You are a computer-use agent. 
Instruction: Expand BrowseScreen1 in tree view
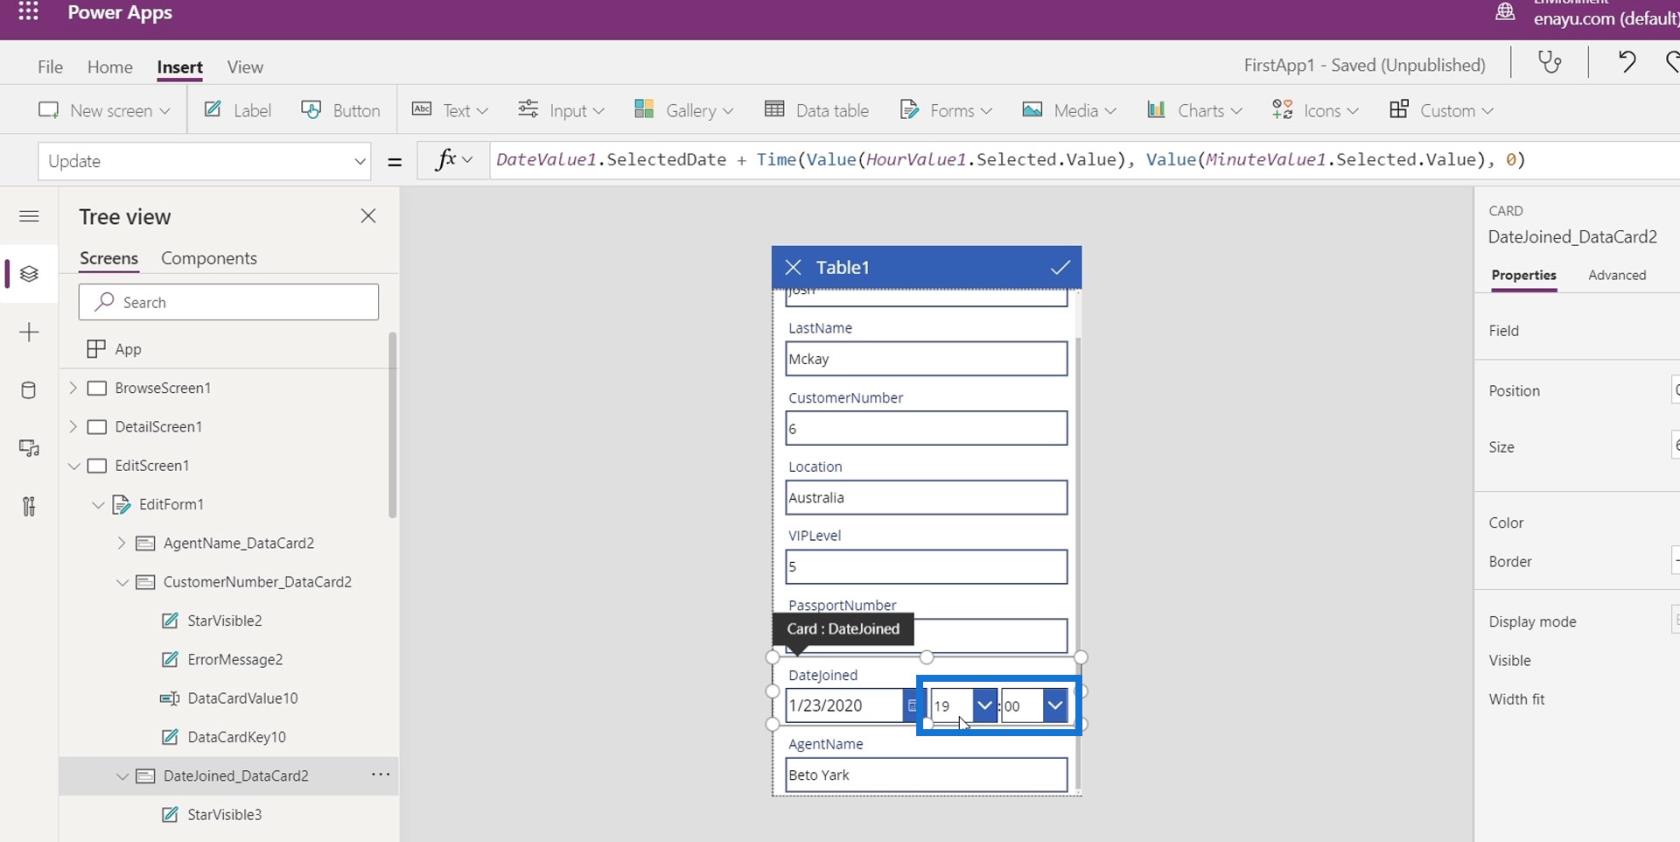click(x=73, y=388)
